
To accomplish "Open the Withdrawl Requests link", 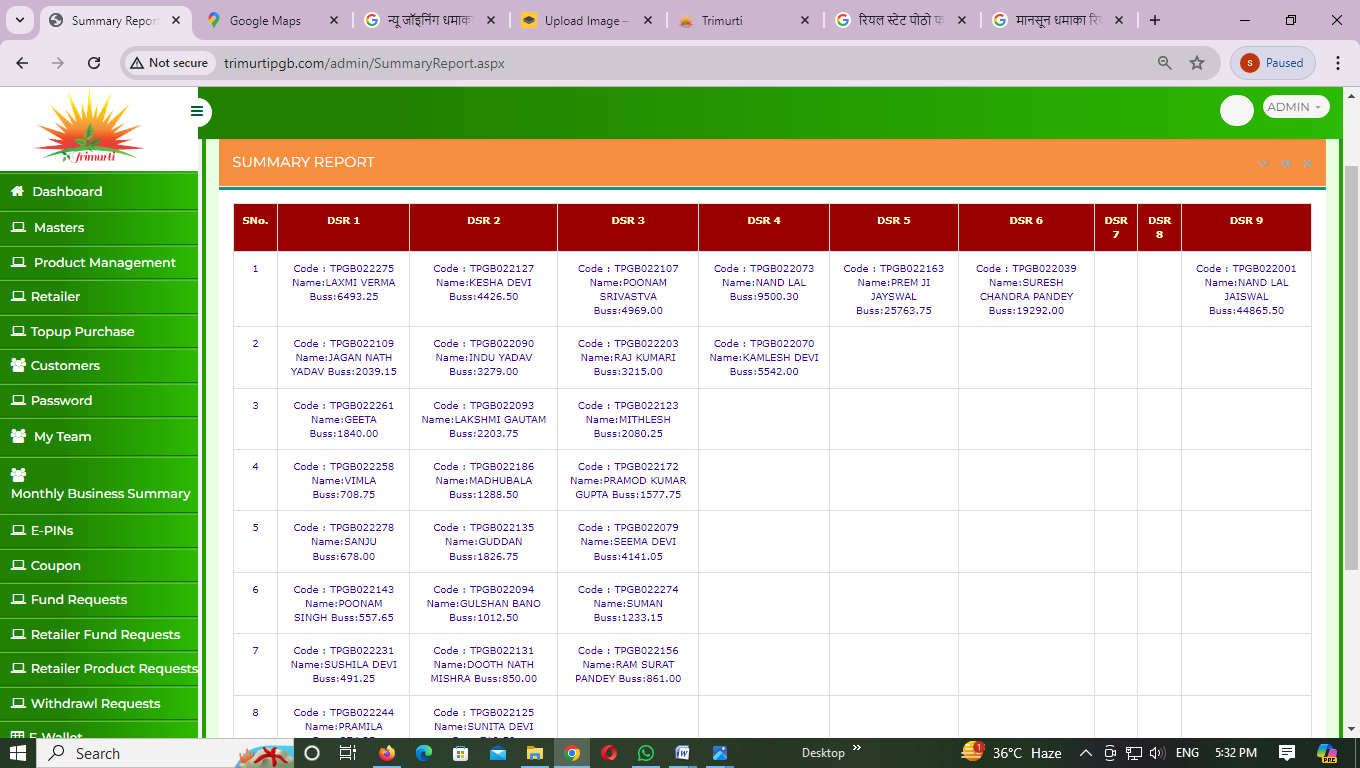I will 95,704.
